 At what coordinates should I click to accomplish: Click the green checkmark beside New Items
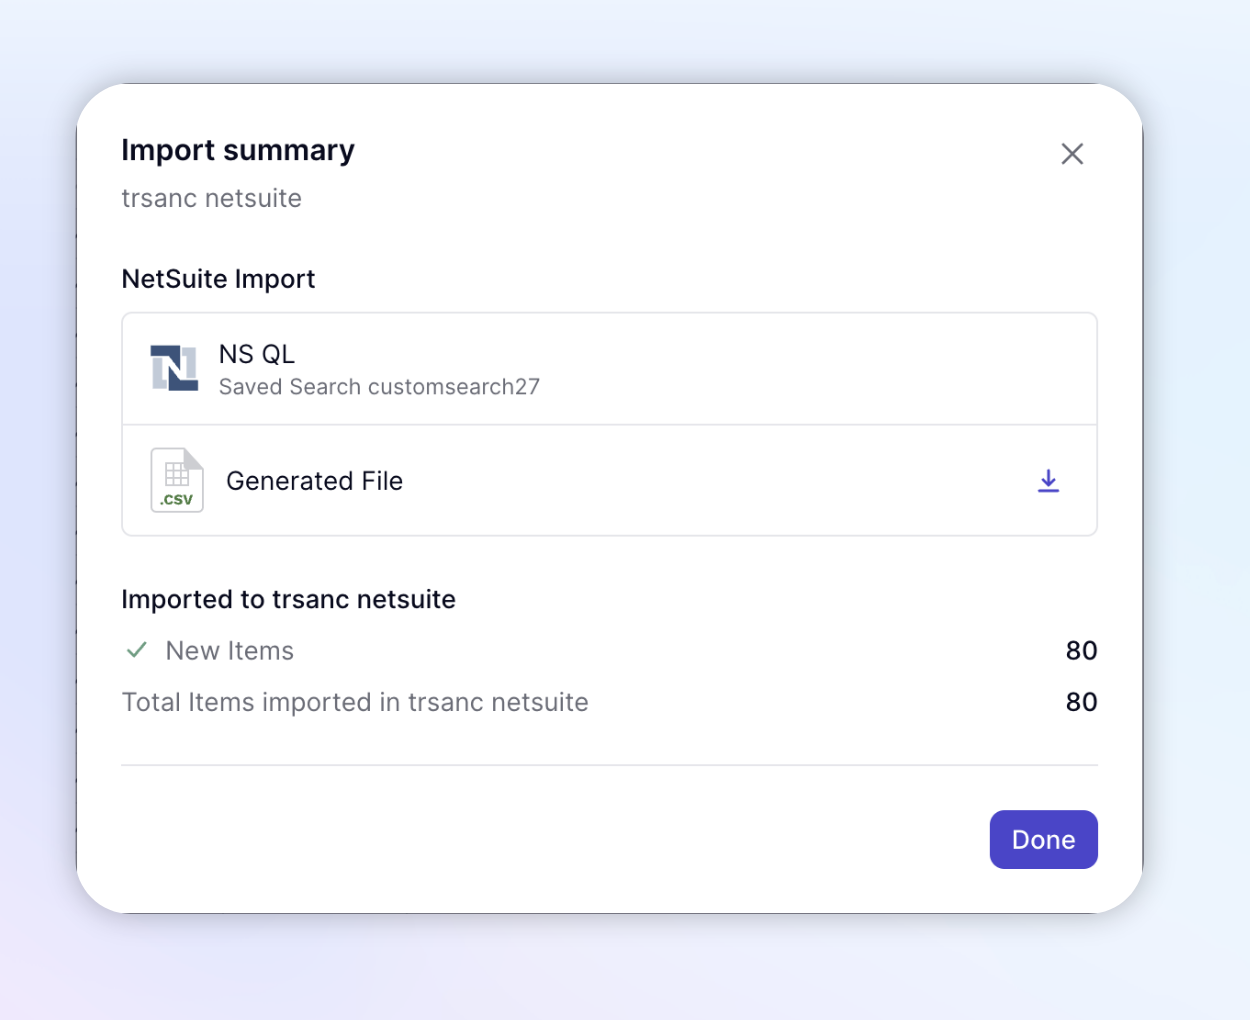click(x=137, y=650)
